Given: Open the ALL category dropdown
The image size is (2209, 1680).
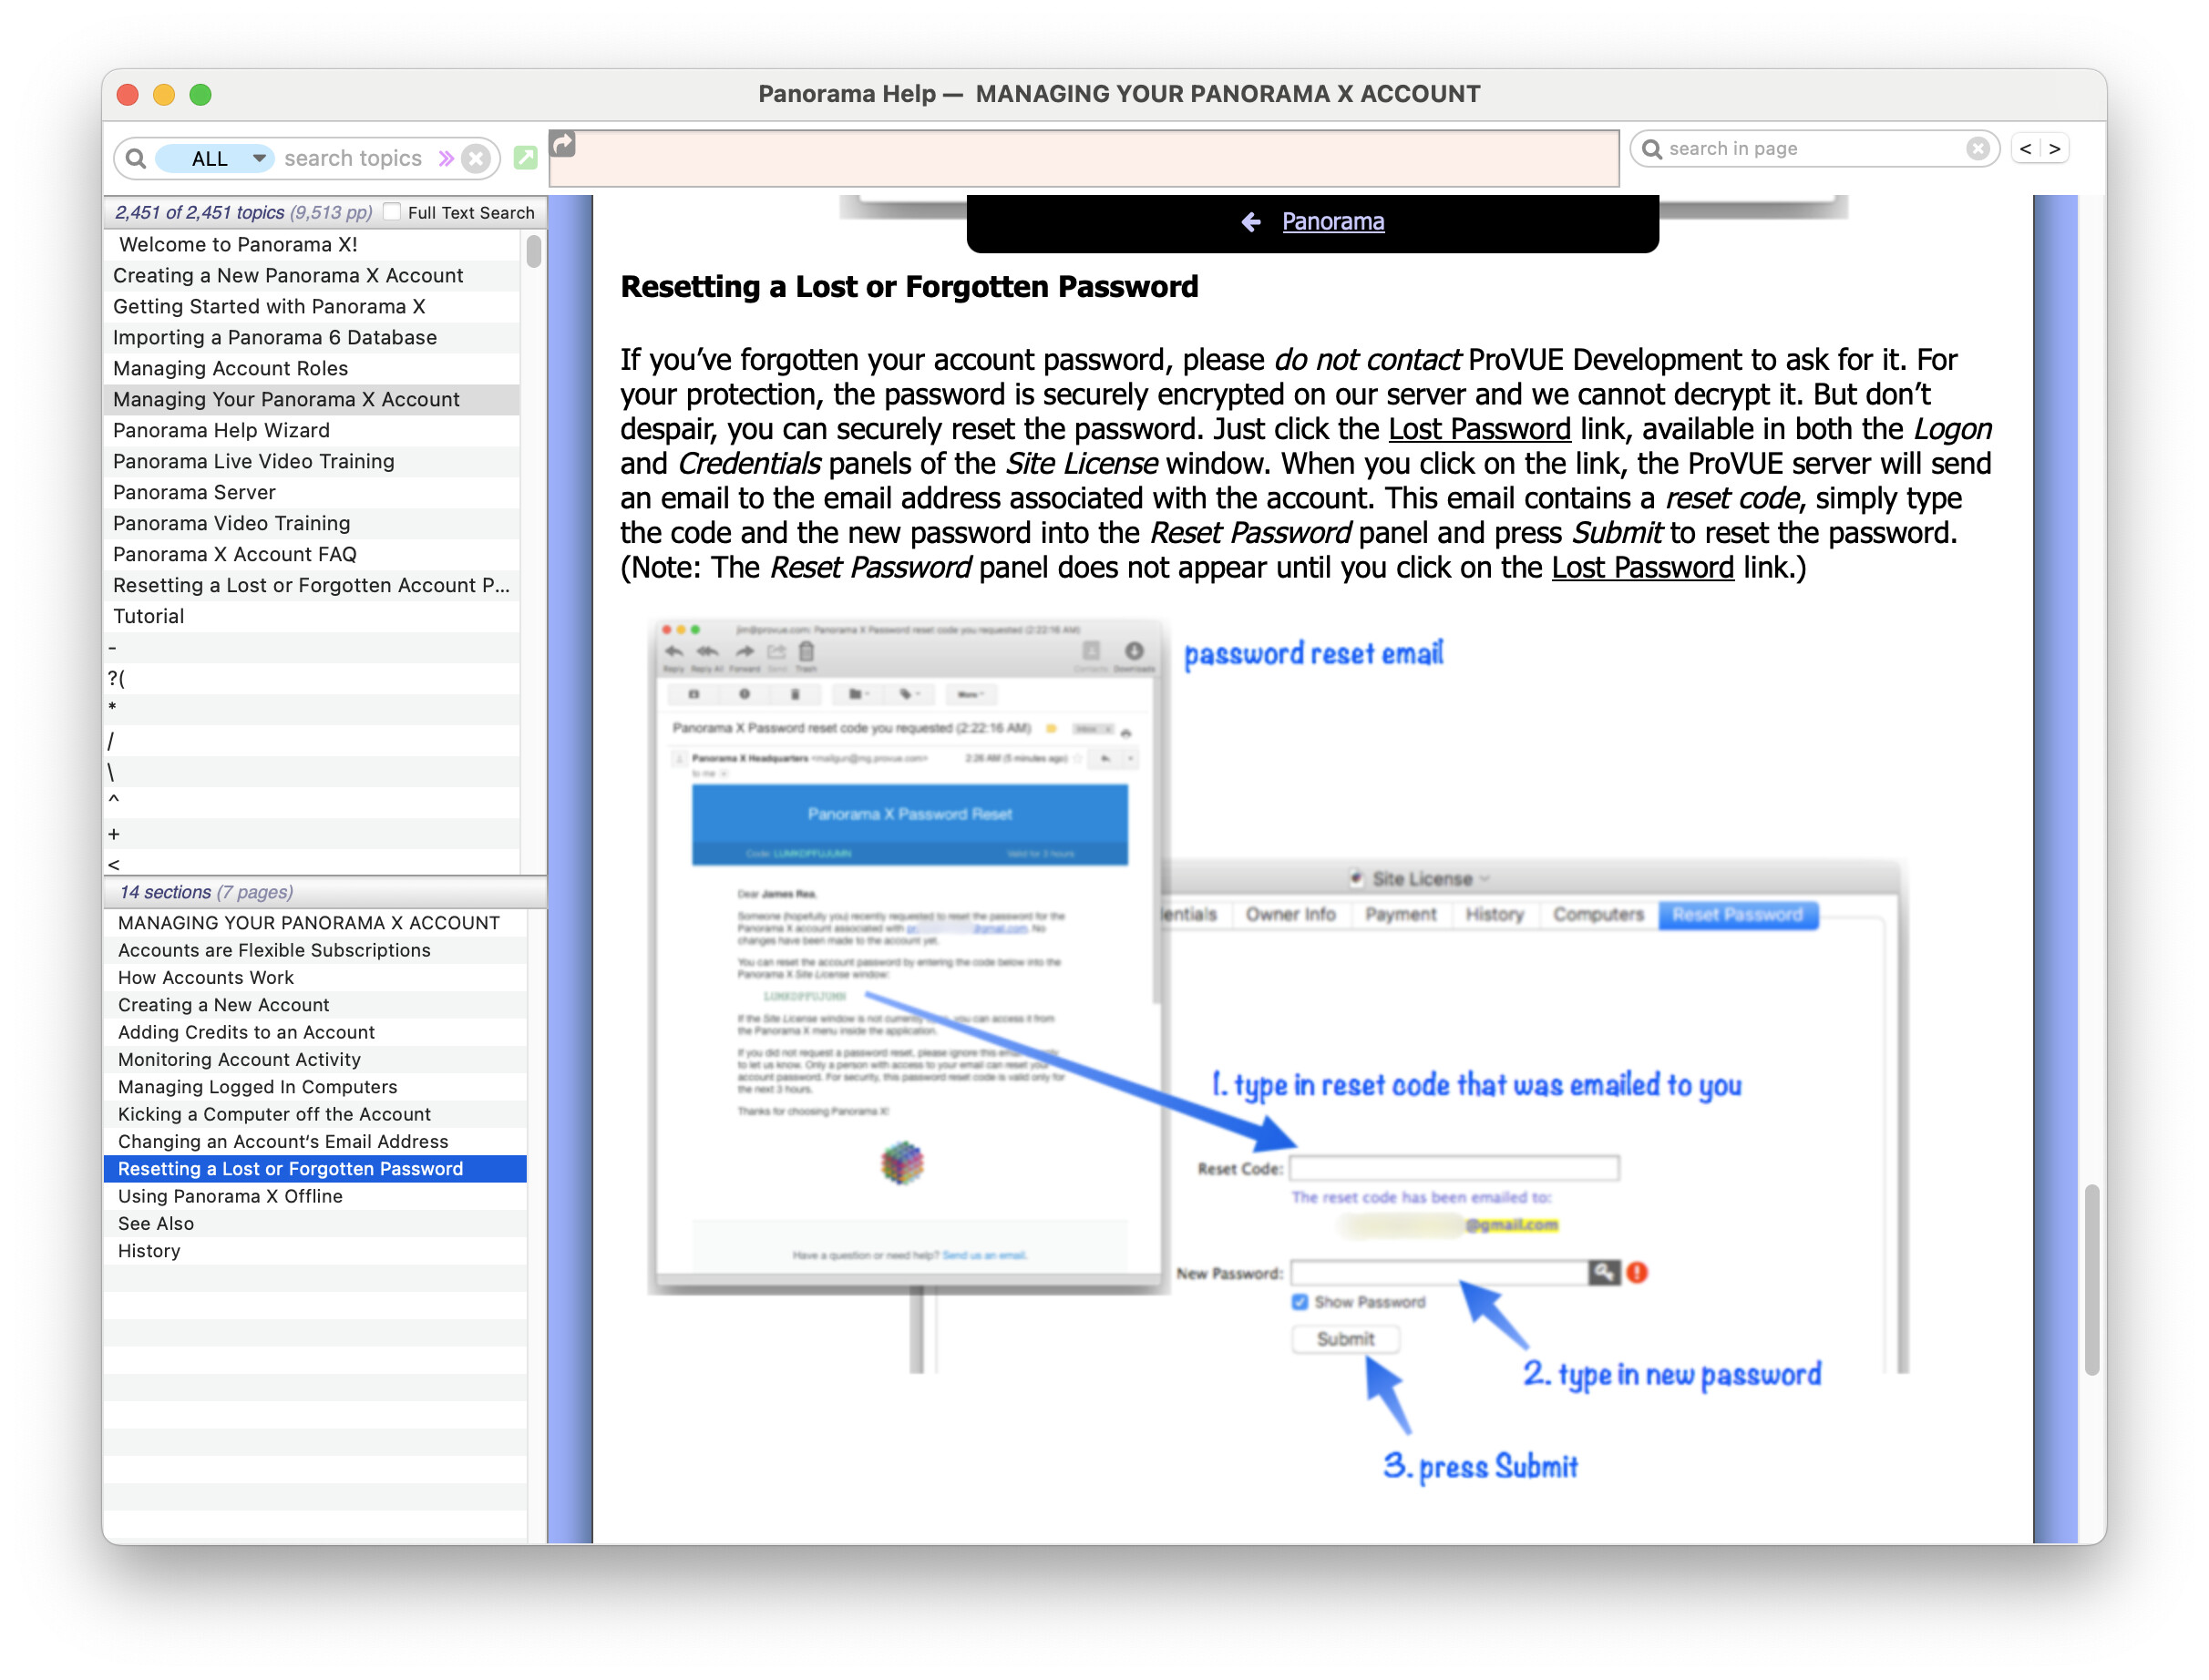Looking at the screenshot, I should pyautogui.click(x=216, y=158).
